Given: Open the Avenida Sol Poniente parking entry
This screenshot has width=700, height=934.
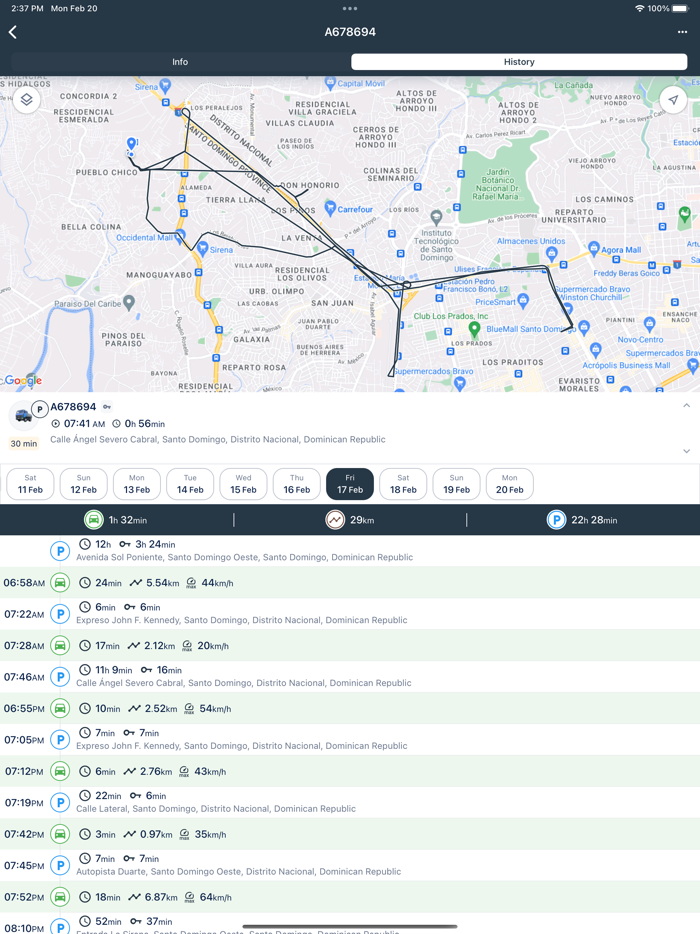Looking at the screenshot, I should (x=350, y=551).
